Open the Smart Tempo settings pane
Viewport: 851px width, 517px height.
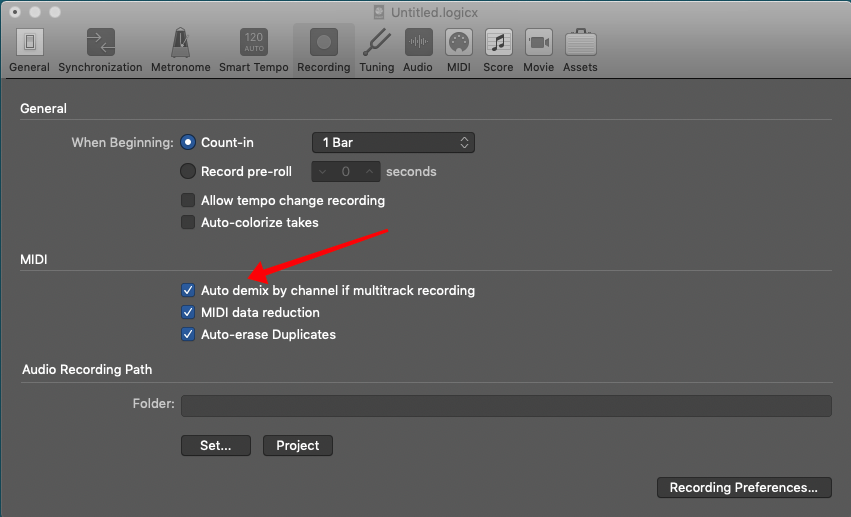point(253,50)
